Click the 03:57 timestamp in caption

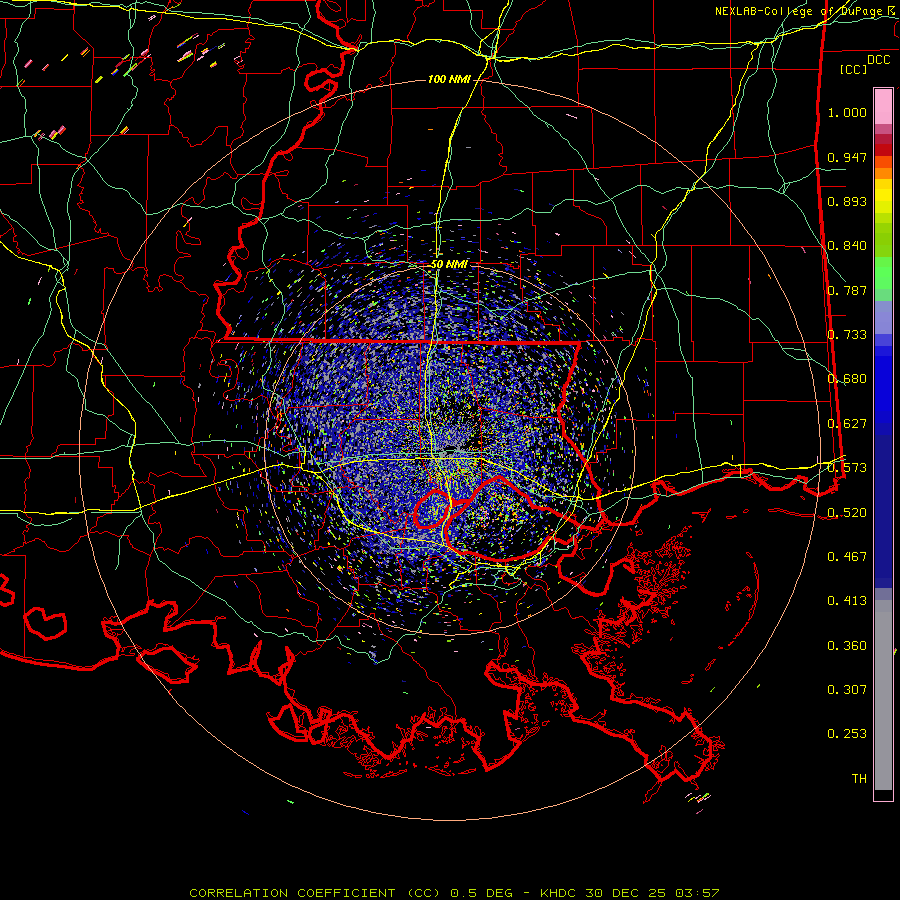[x=697, y=893]
